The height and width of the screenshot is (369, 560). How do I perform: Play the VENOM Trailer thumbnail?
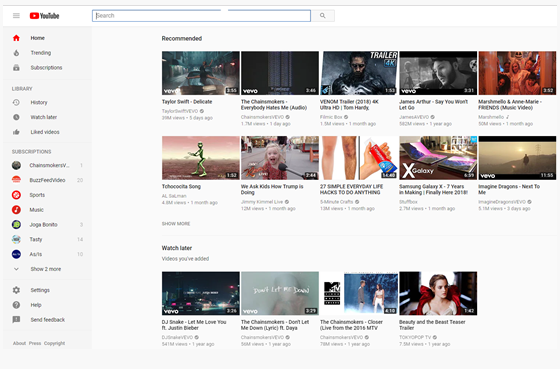coord(359,73)
